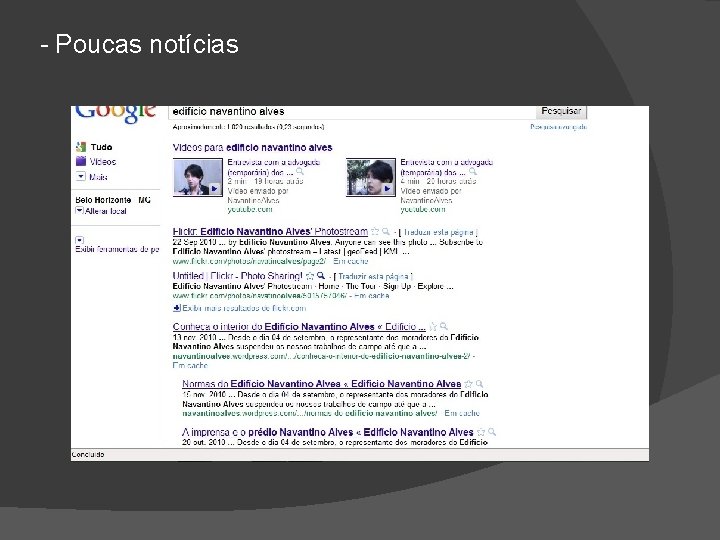Open first Entrevista com a advogada video link
The image size is (720, 540).
tap(274, 167)
